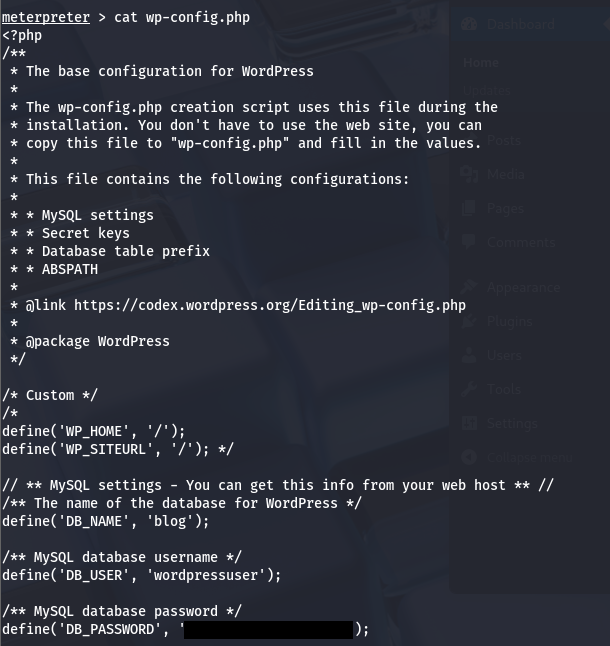The height and width of the screenshot is (646, 610).
Task: Click the Comments speech bubble icon
Action: tap(470, 243)
